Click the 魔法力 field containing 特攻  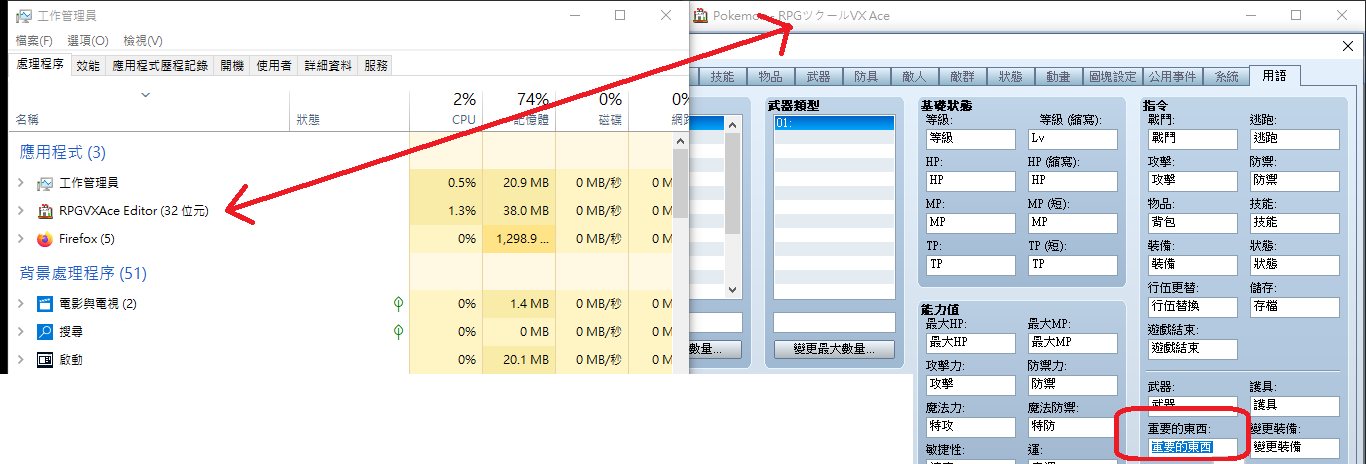(x=970, y=426)
